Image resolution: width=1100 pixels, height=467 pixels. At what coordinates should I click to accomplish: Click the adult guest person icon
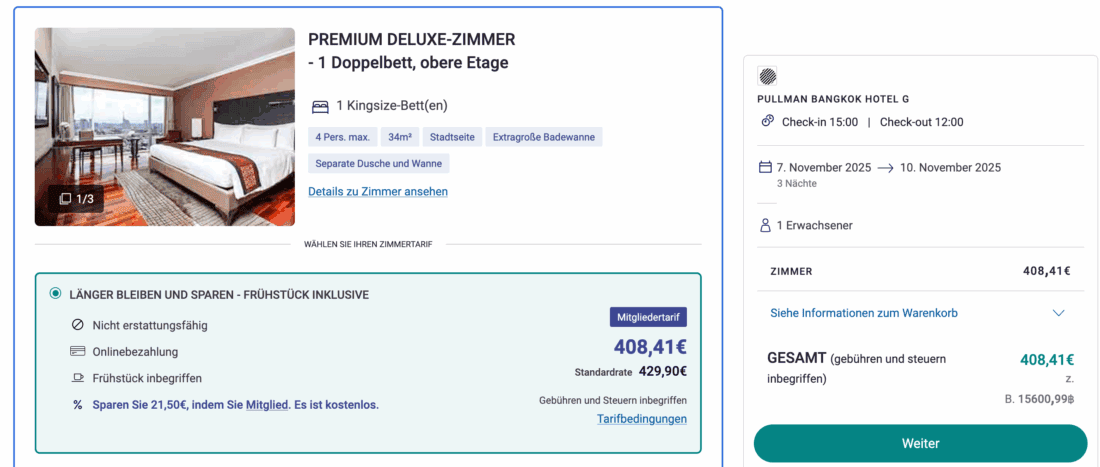(x=765, y=225)
